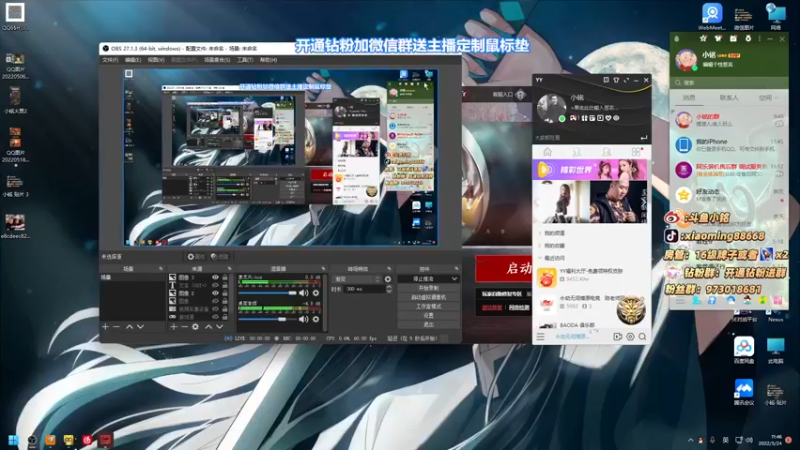
Task: Open 场景集合(S) menu in OBS
Action: [217, 60]
